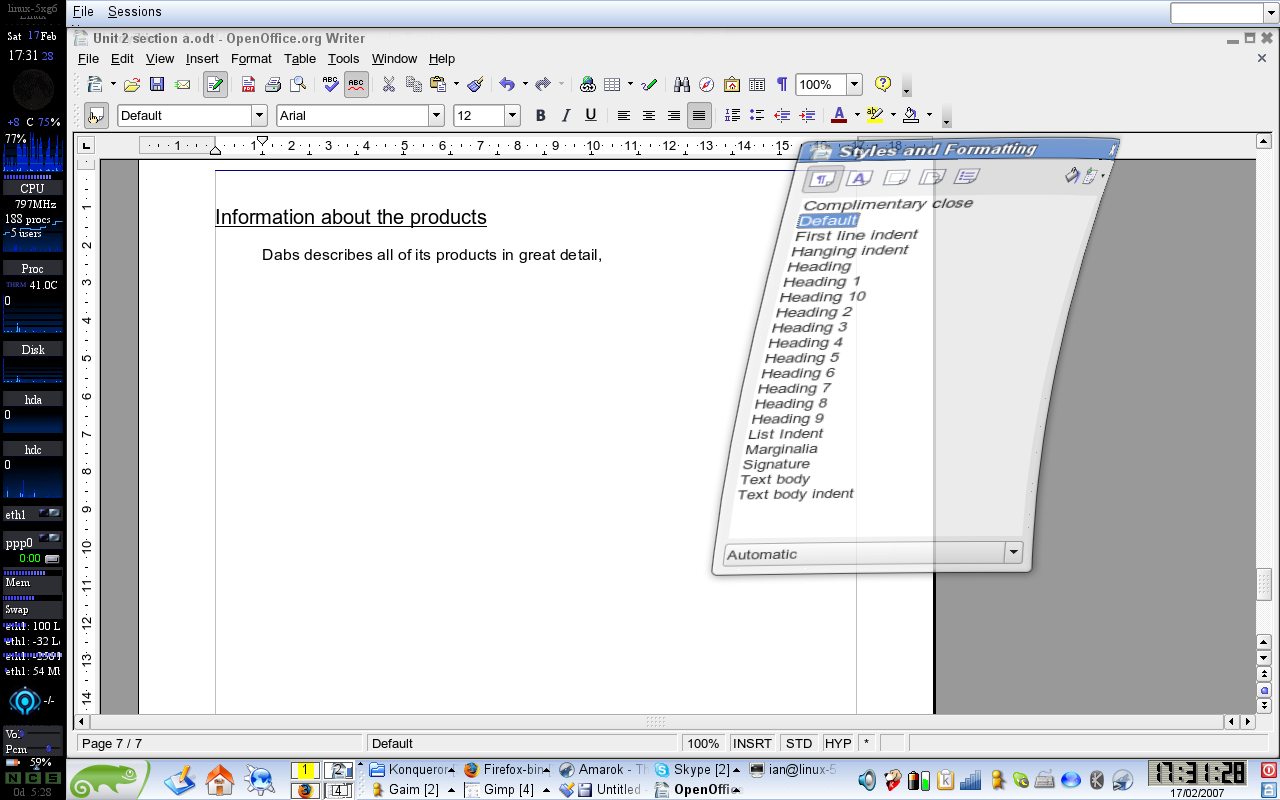Open Gallery icon
Image resolution: width=1280 pixels, height=800 pixels.
(732, 85)
